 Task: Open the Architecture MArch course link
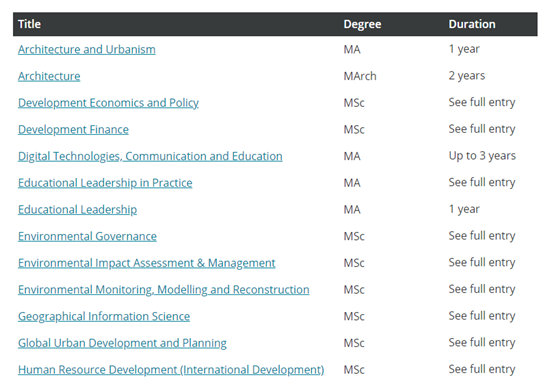point(49,76)
